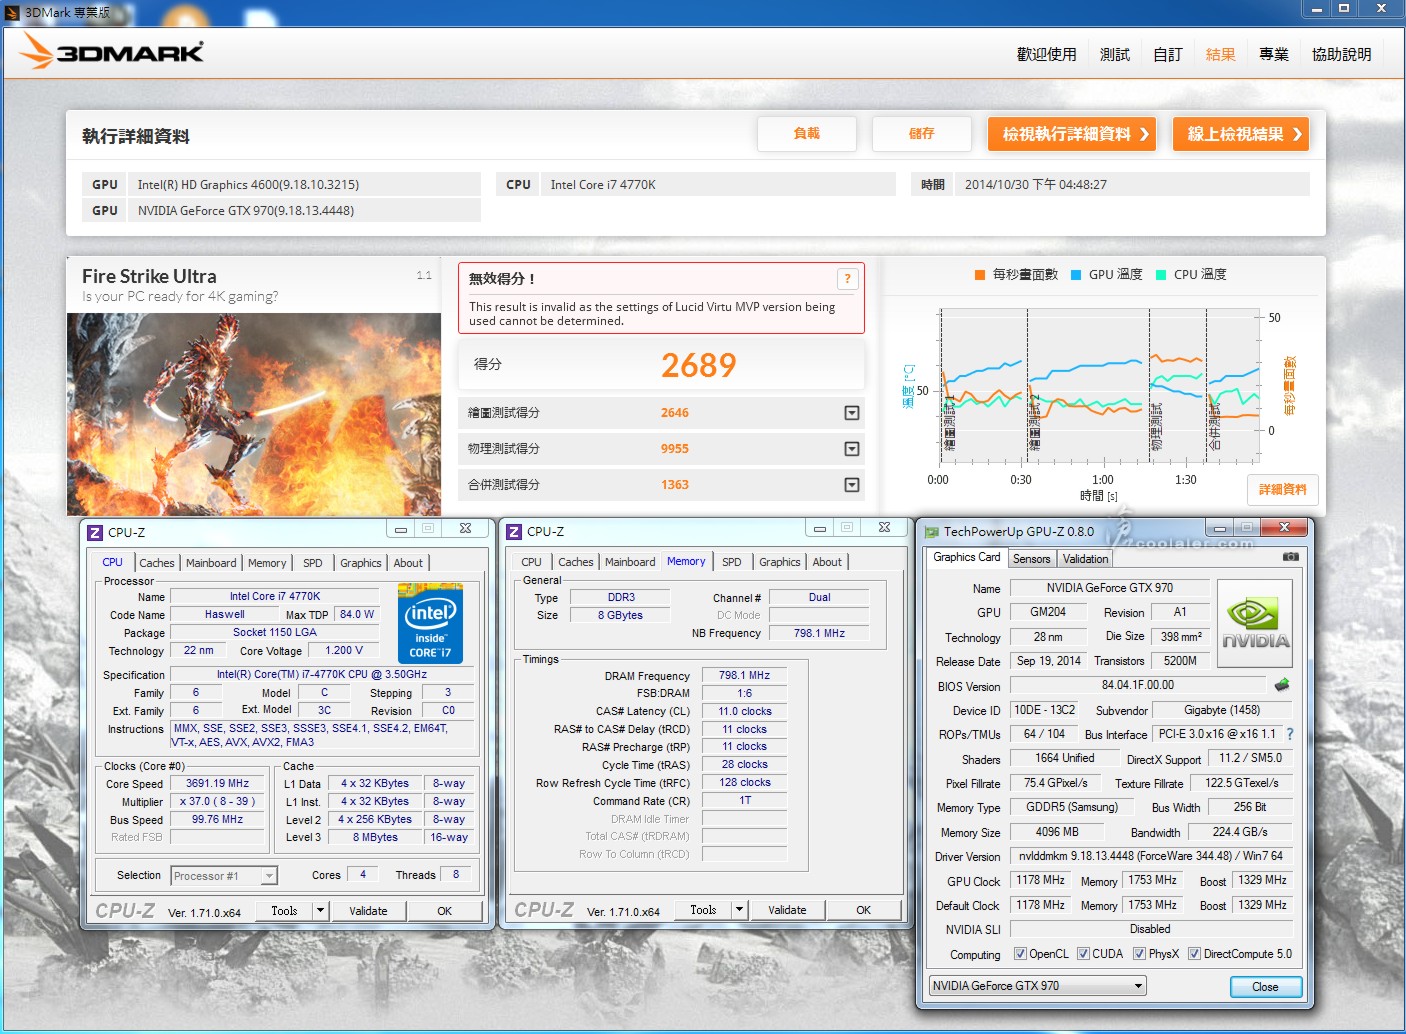Click the BIOS save icon in GPU-Z

tap(1282, 685)
